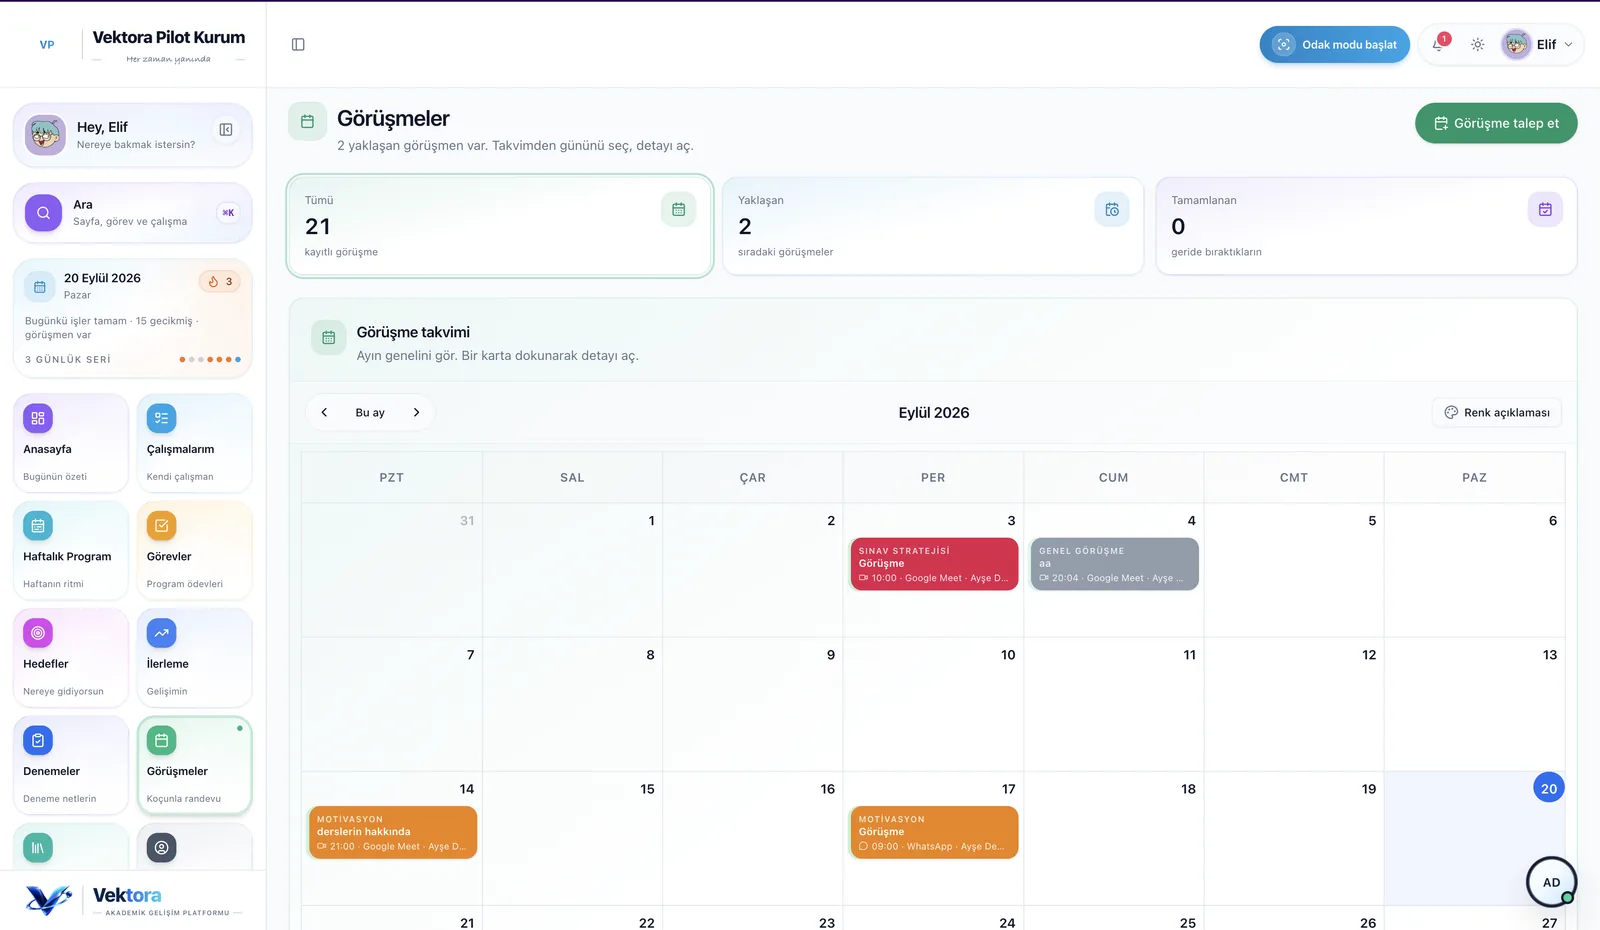Switch theme with the sun icon
1600x930 pixels.
coord(1477,44)
